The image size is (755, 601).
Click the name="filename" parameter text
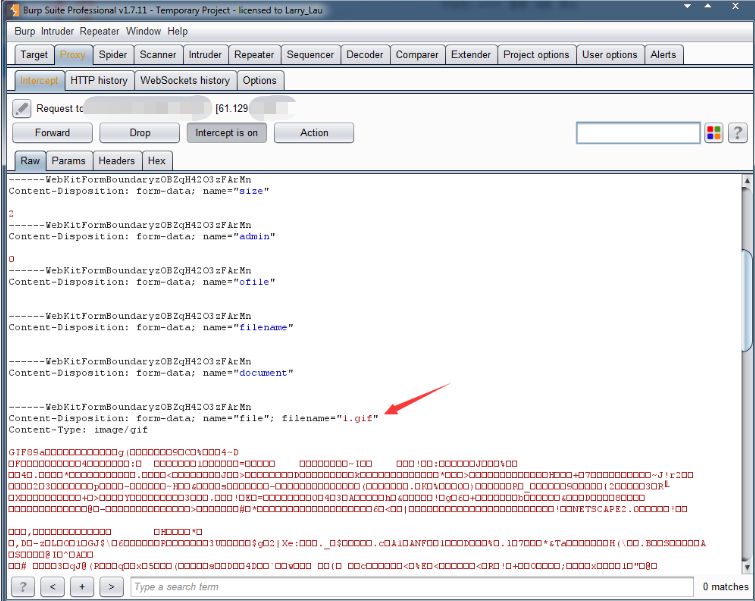point(248,327)
